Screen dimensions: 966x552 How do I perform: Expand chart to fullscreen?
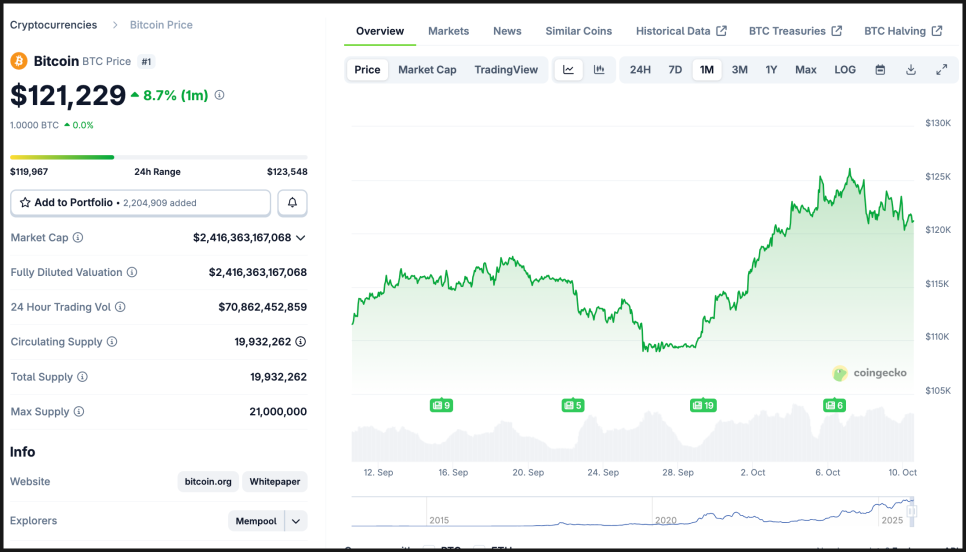pos(941,70)
